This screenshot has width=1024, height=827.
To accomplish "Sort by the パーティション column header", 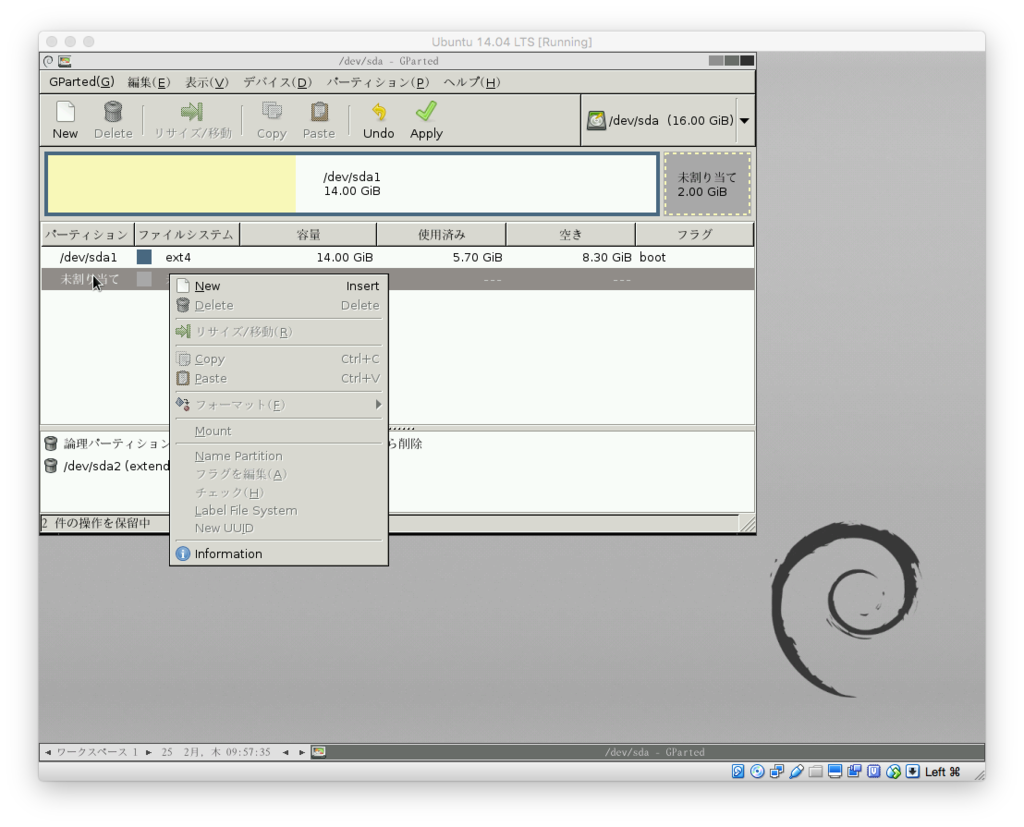I will click(x=88, y=235).
